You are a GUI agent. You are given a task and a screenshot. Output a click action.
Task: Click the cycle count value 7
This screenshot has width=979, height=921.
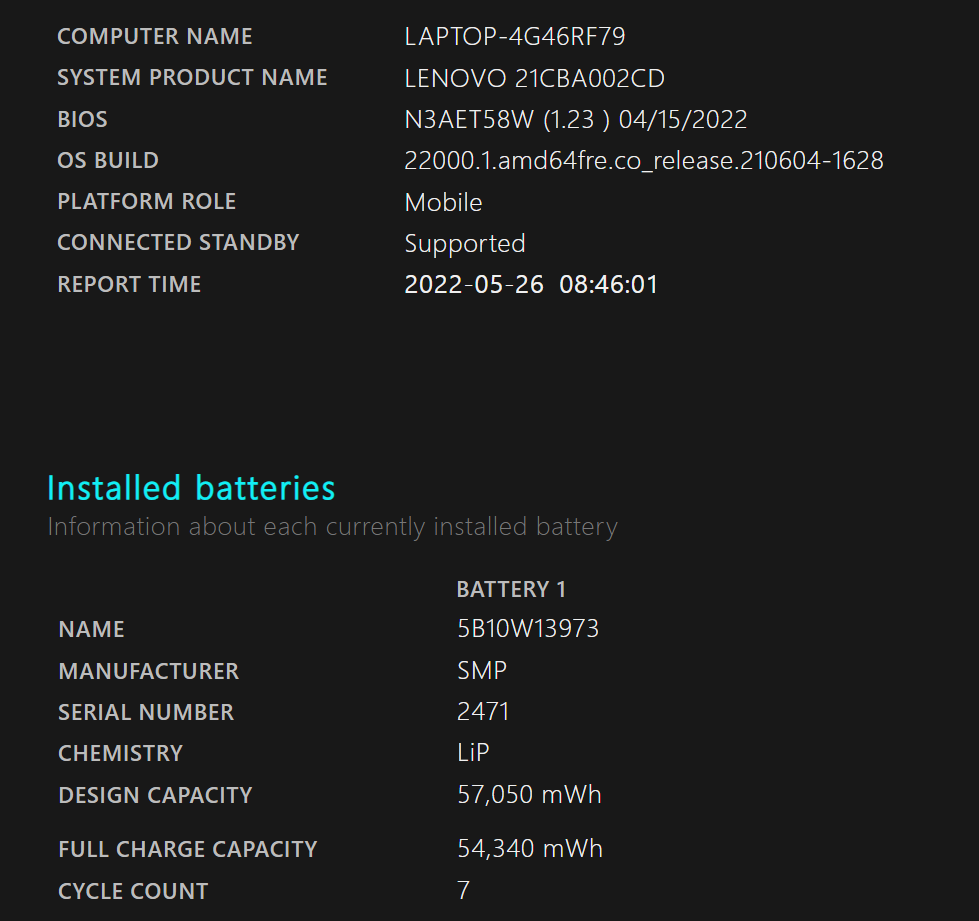point(463,890)
